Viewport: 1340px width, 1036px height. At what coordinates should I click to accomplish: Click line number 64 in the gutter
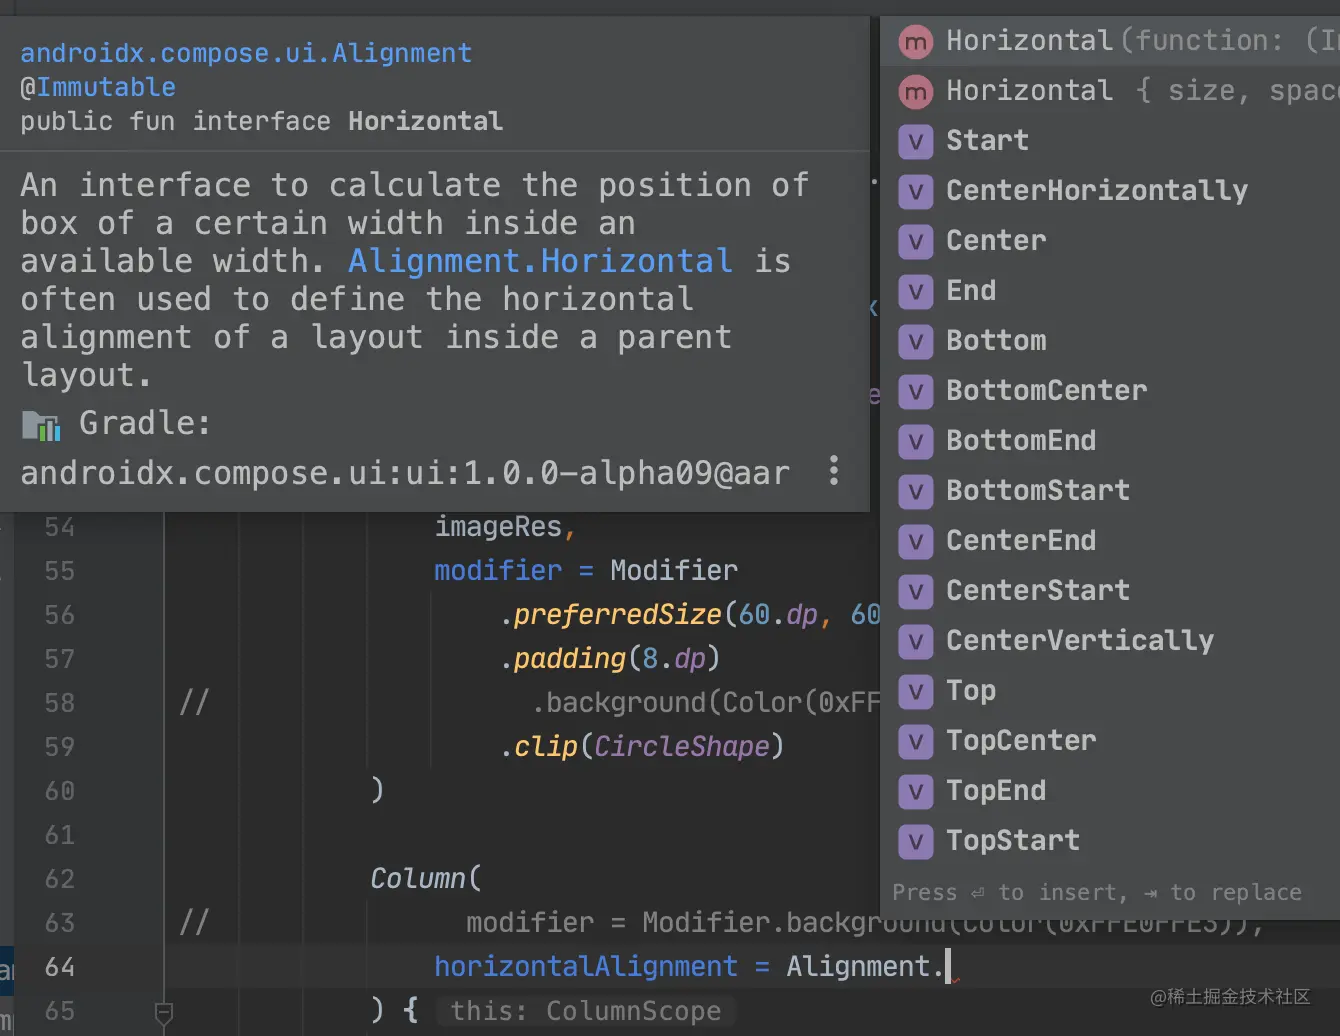pyautogui.click(x=60, y=967)
